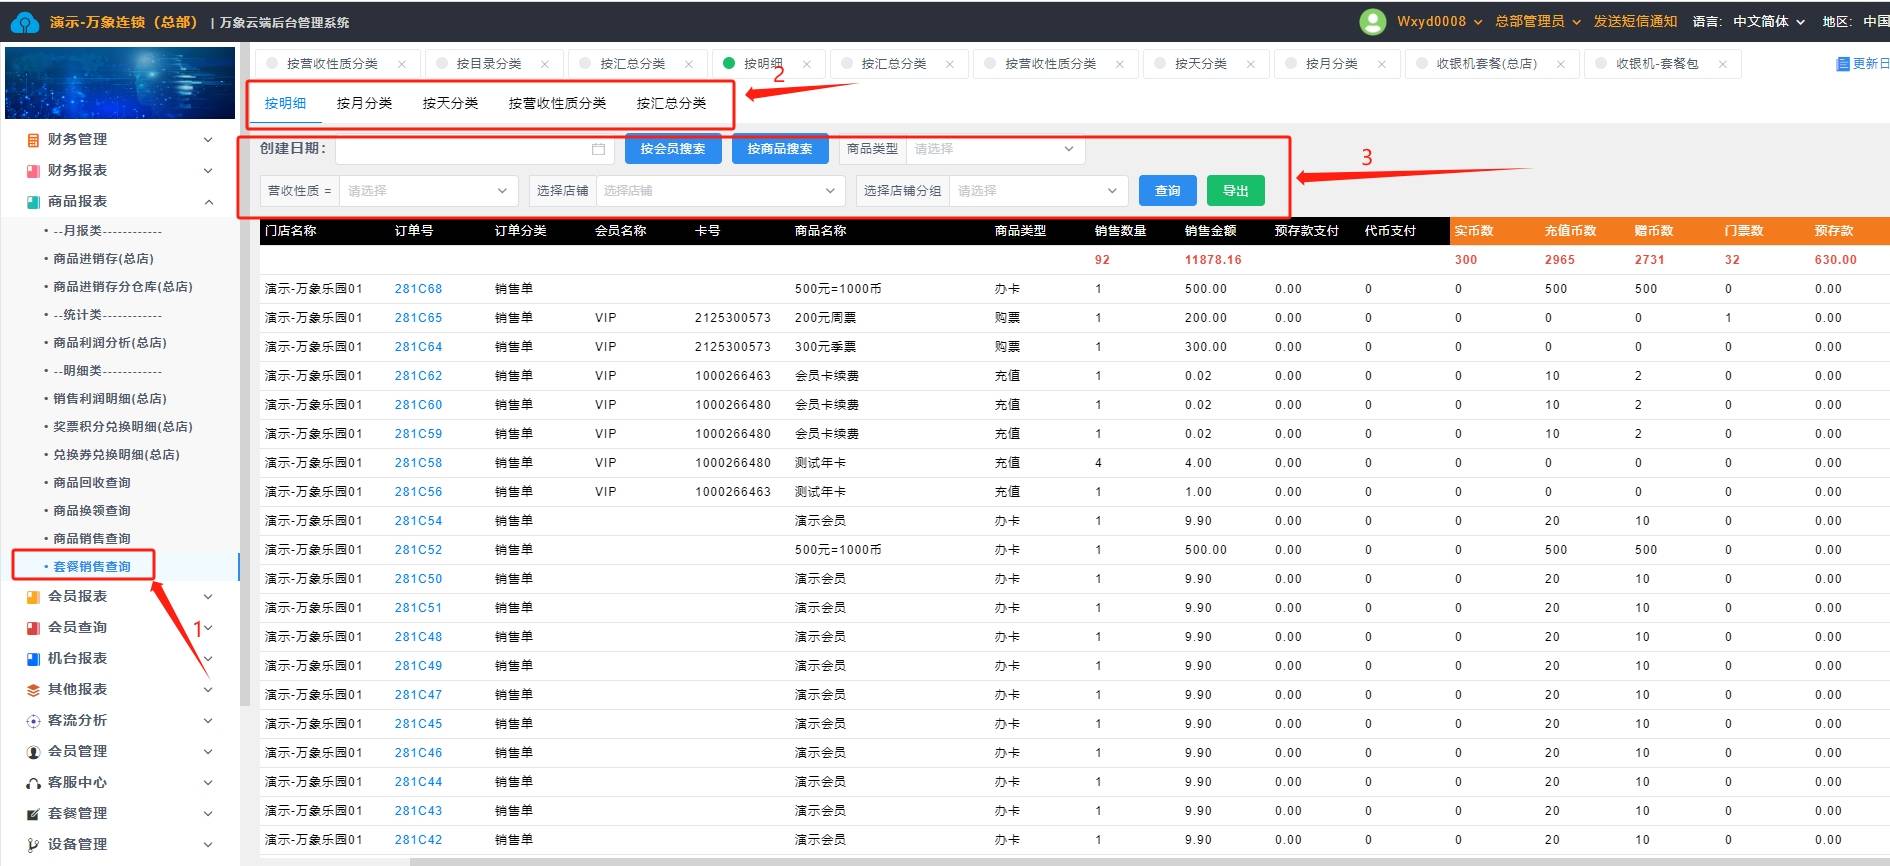The image size is (1890, 866).
Task: Click the 按商品搜索 button
Action: coord(780,149)
